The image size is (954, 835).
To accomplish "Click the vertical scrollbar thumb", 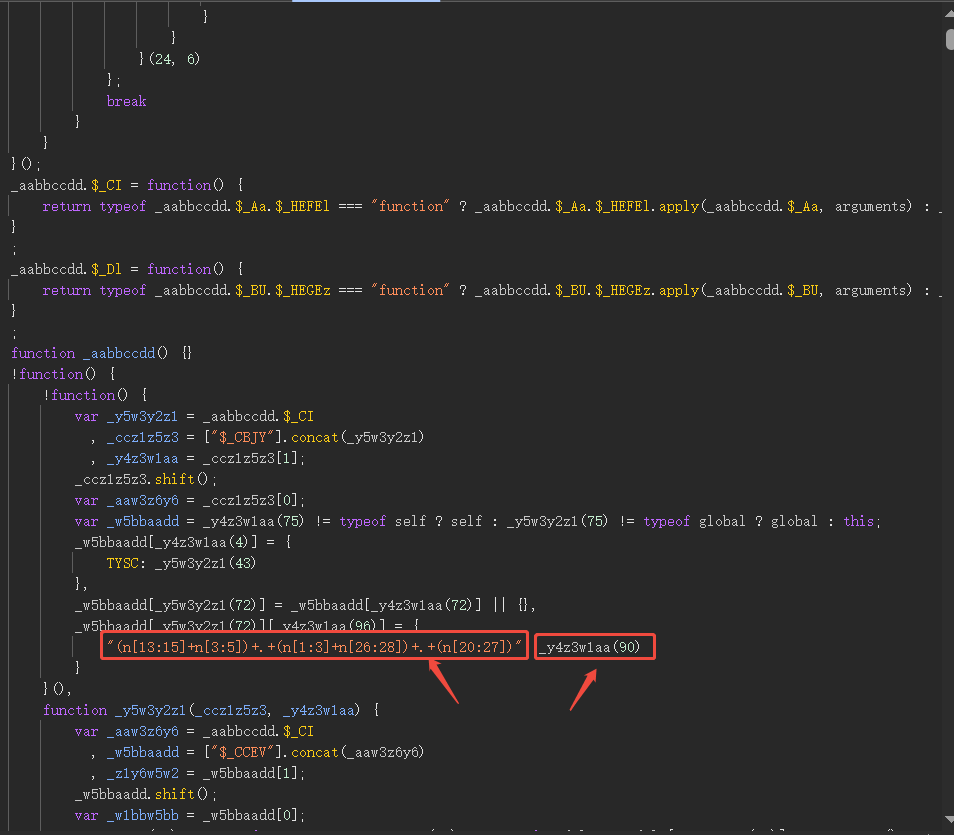I will (949, 40).
